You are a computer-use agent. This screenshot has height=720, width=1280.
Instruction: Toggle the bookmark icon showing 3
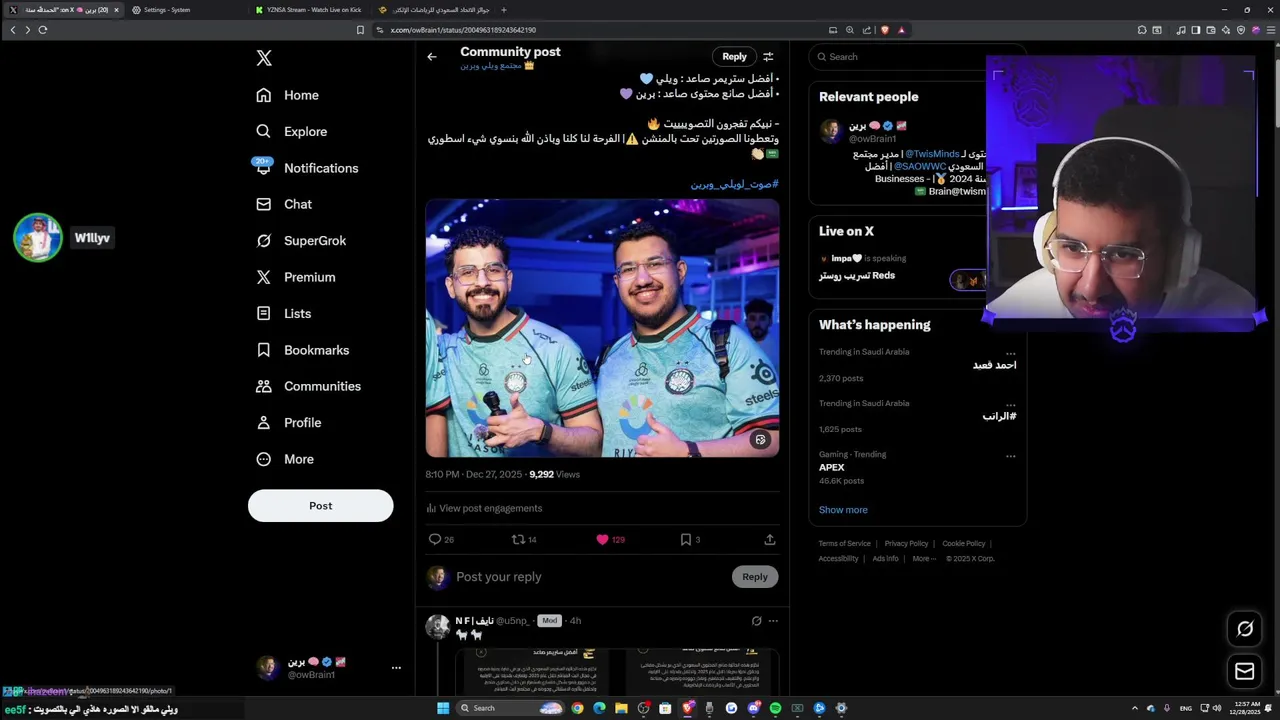click(685, 539)
